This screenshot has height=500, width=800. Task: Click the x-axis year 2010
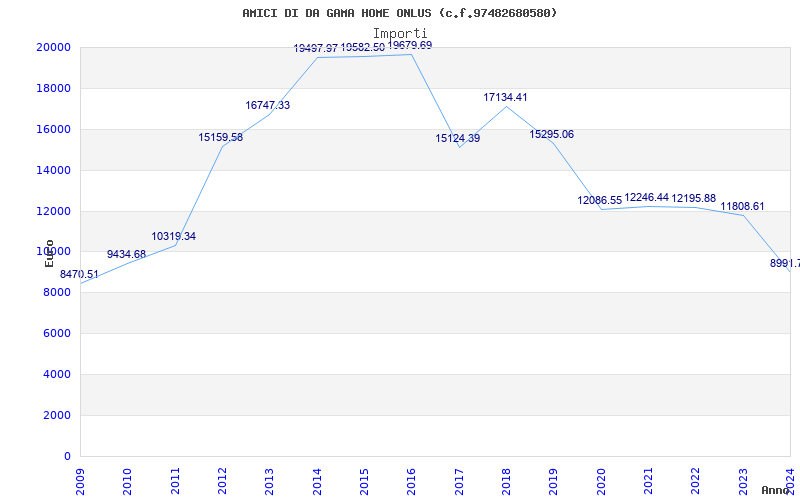[128, 481]
